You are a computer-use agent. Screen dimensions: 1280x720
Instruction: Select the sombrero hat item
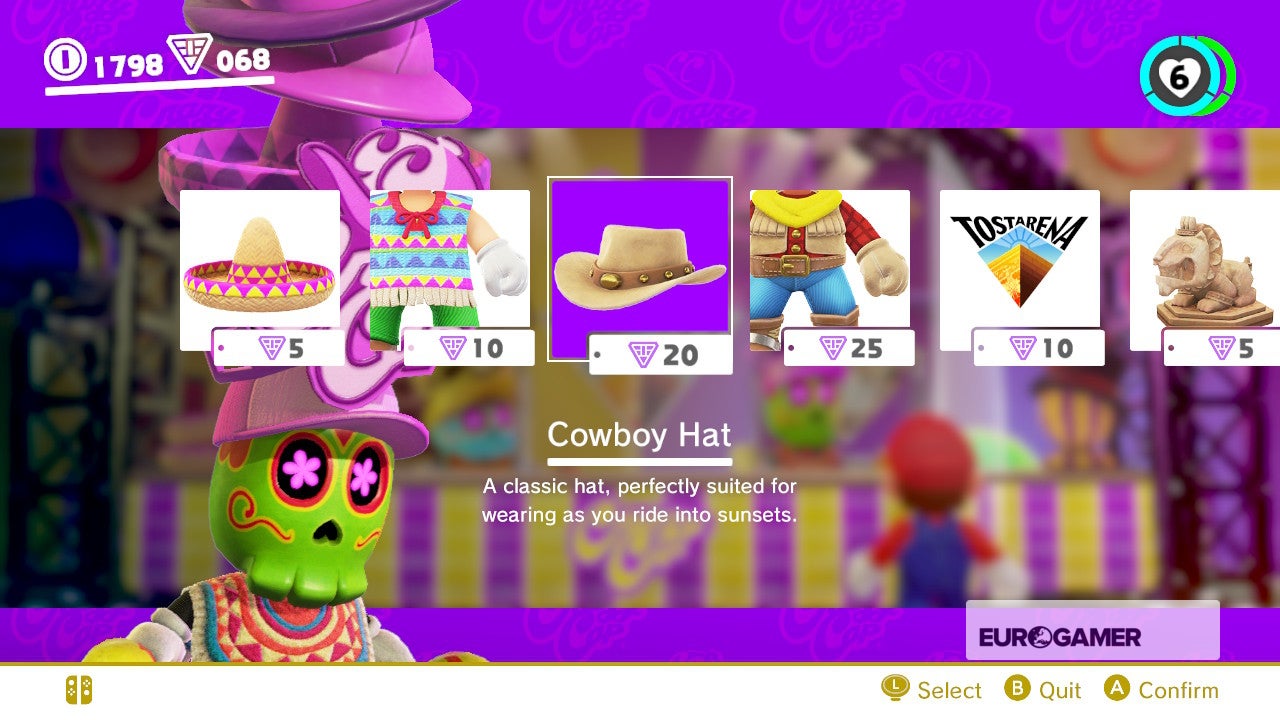(x=260, y=270)
